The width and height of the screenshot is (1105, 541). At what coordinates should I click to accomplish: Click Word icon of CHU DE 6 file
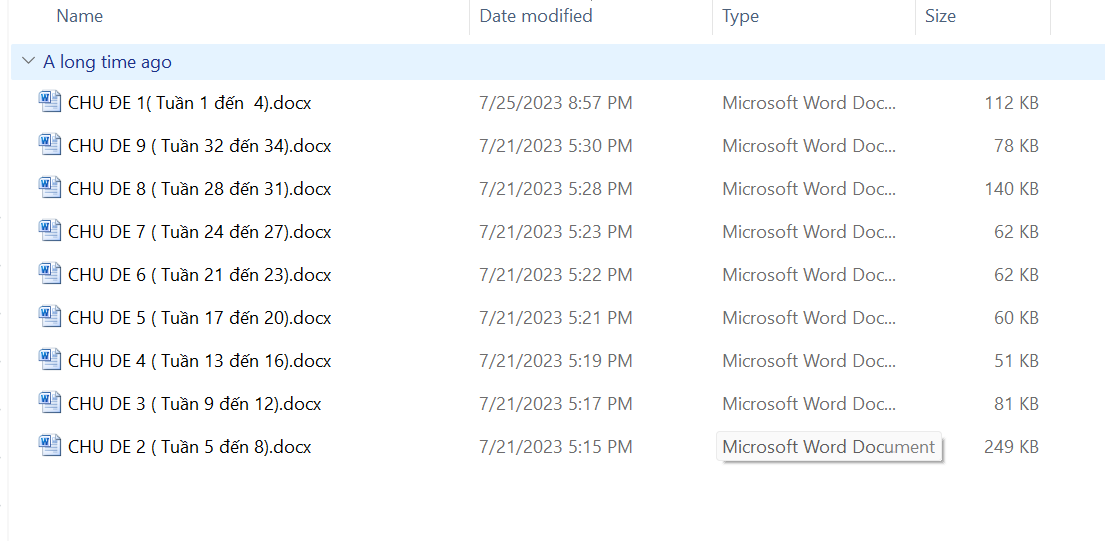pos(50,273)
